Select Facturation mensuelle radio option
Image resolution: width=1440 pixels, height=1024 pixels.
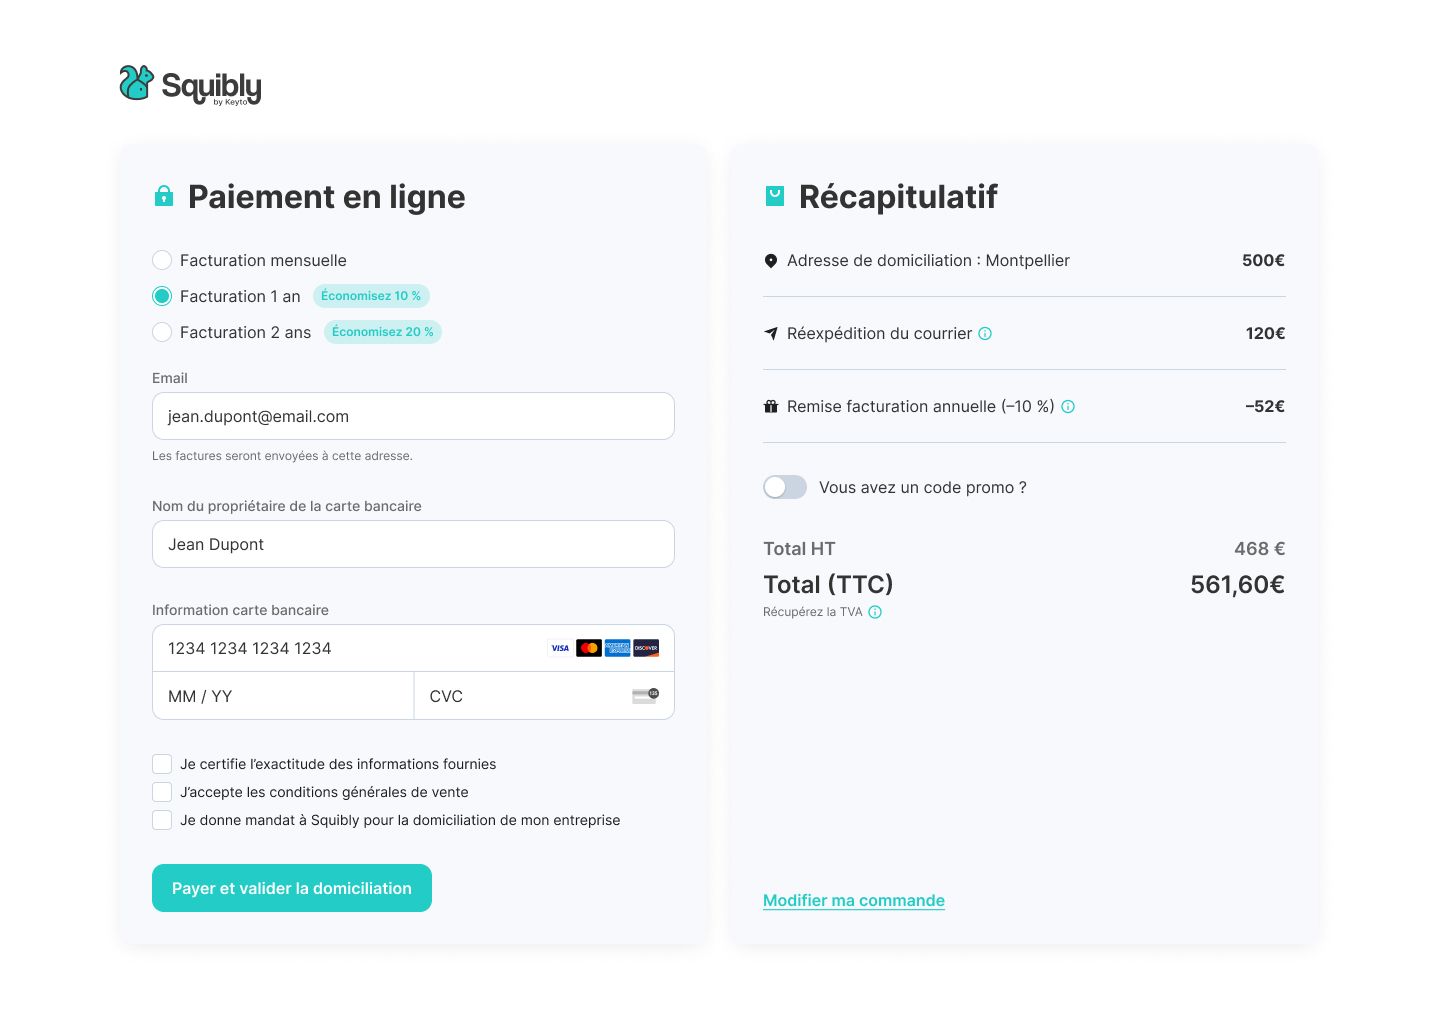162,260
